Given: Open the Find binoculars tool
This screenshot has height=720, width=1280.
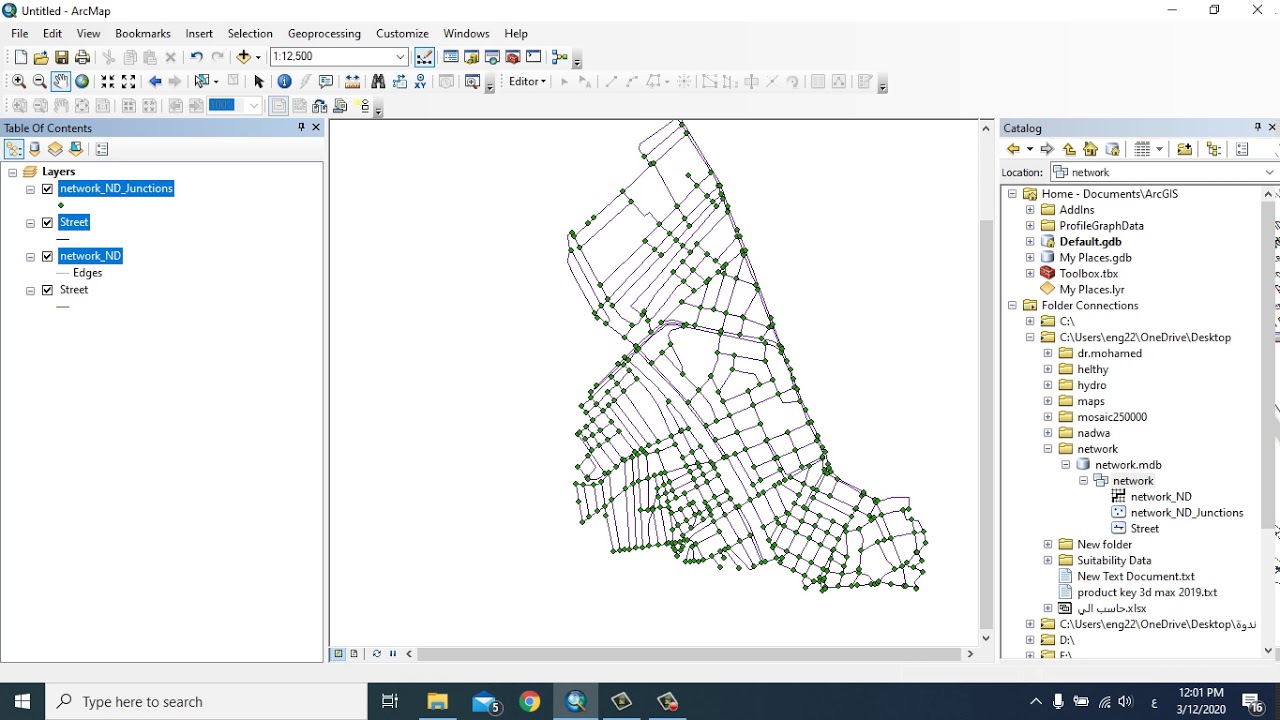Looking at the screenshot, I should point(378,82).
